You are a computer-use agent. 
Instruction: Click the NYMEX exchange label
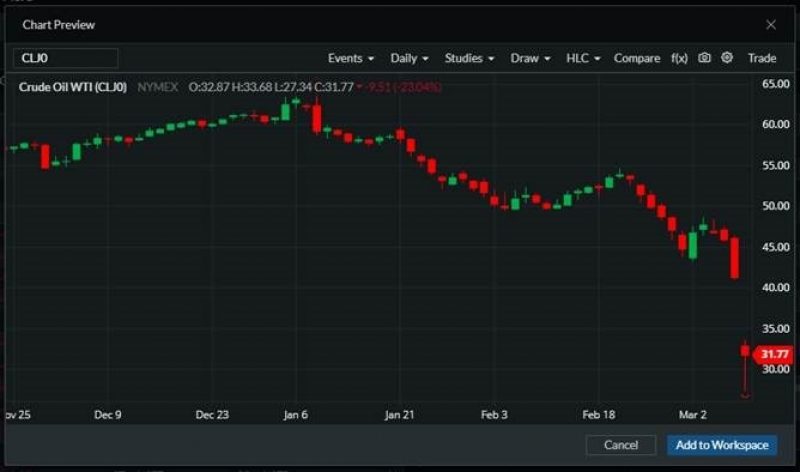click(x=158, y=87)
